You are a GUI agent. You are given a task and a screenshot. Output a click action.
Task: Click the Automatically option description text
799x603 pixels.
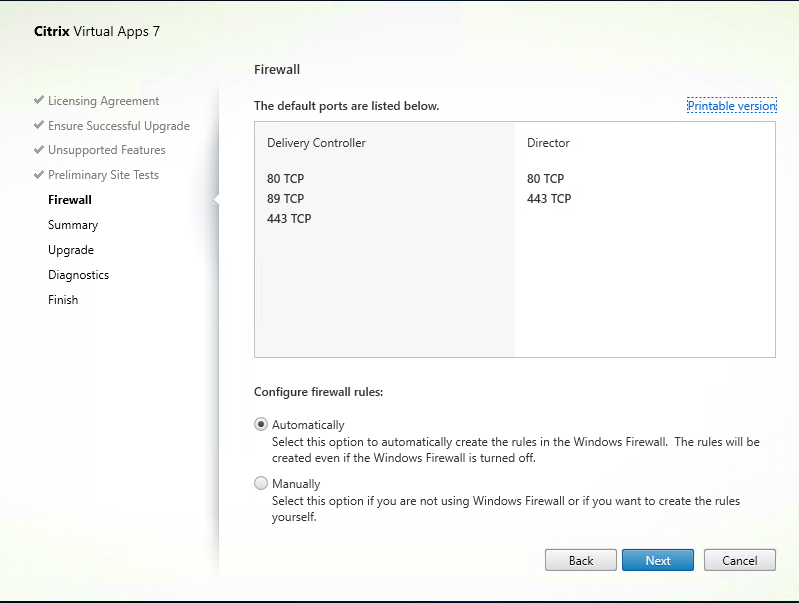[516, 450]
